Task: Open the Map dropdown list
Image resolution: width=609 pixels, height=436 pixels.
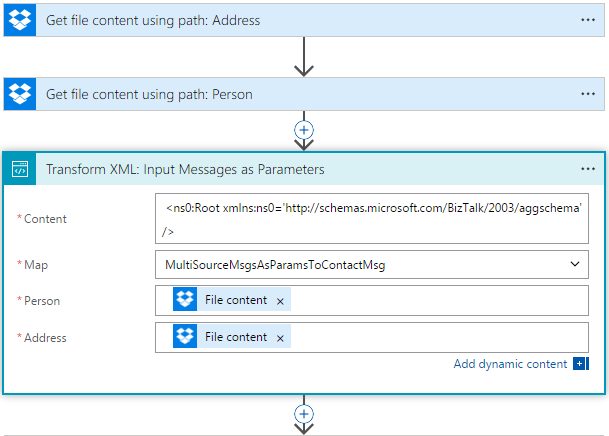Action: pos(575,264)
